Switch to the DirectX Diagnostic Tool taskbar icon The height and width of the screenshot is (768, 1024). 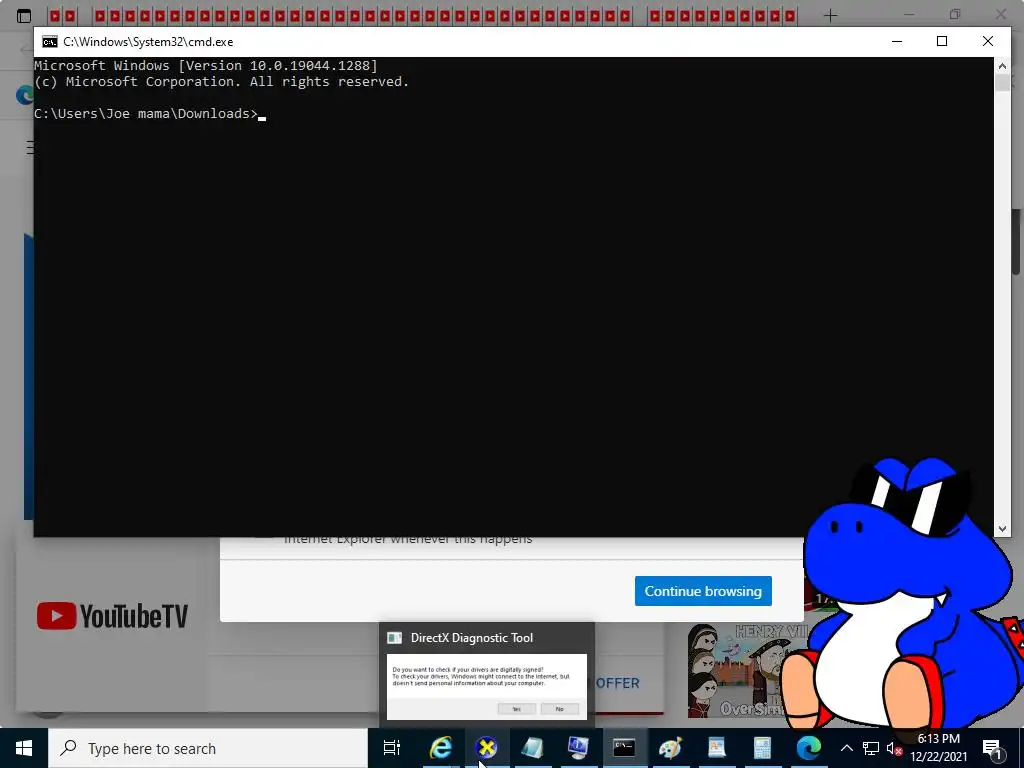pyautogui.click(x=487, y=748)
